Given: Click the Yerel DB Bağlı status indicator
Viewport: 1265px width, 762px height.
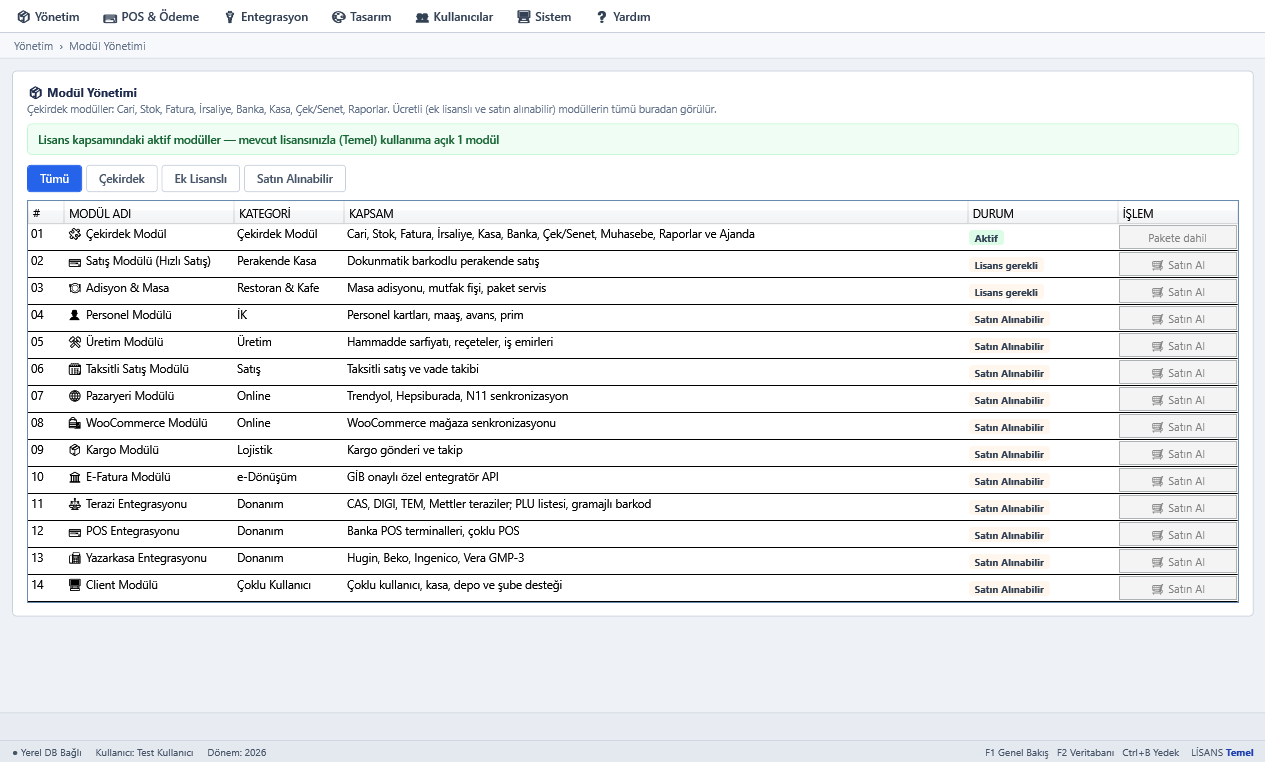Looking at the screenshot, I should click(47, 752).
